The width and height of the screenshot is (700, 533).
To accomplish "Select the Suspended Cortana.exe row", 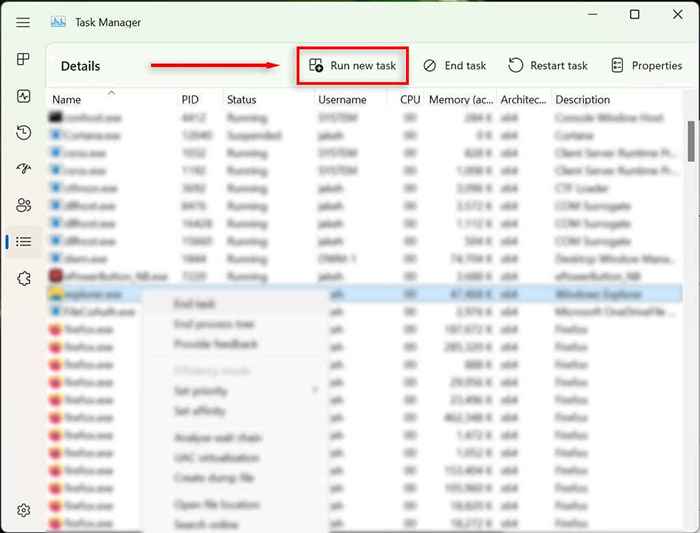I will tap(364, 135).
